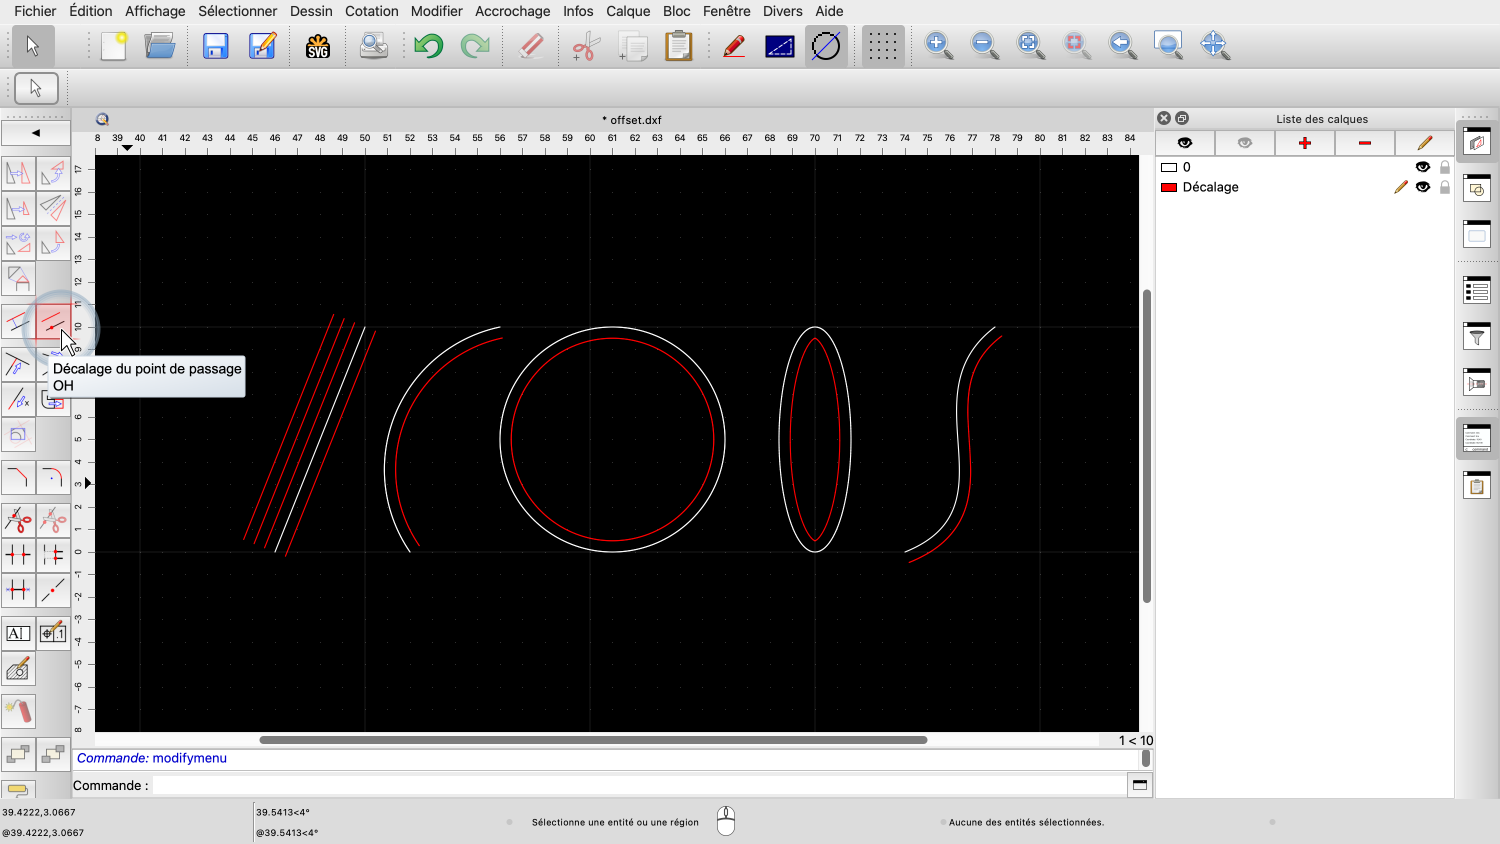
Task: Open the Calque menu
Action: click(628, 11)
